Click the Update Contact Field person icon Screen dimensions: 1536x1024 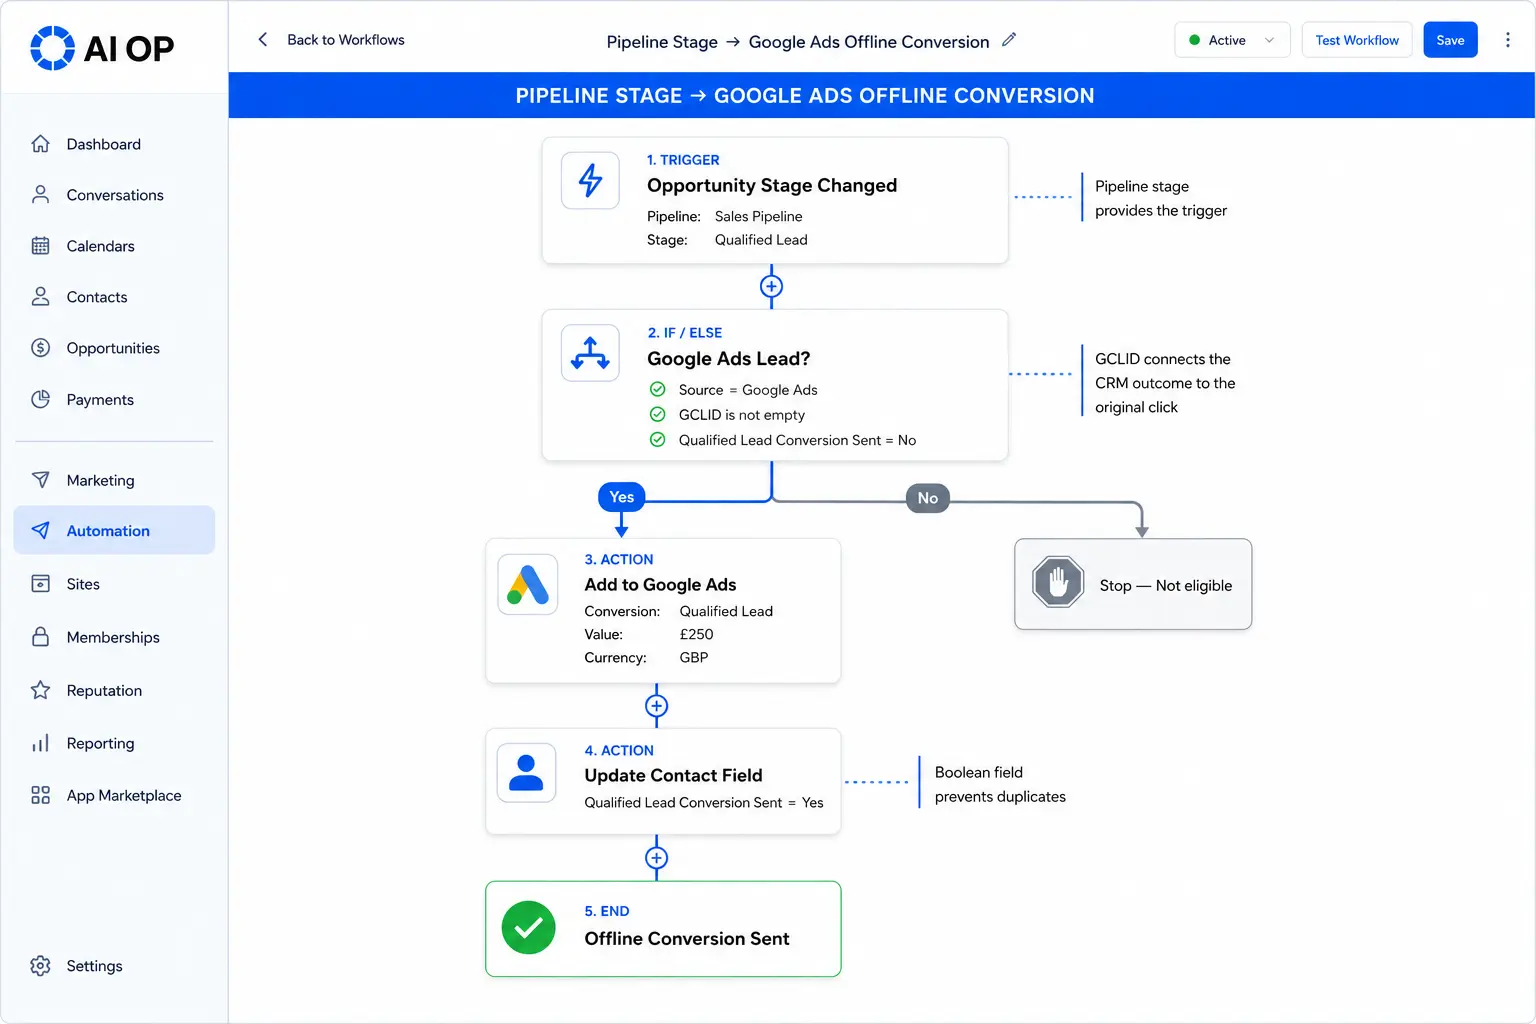click(x=526, y=772)
